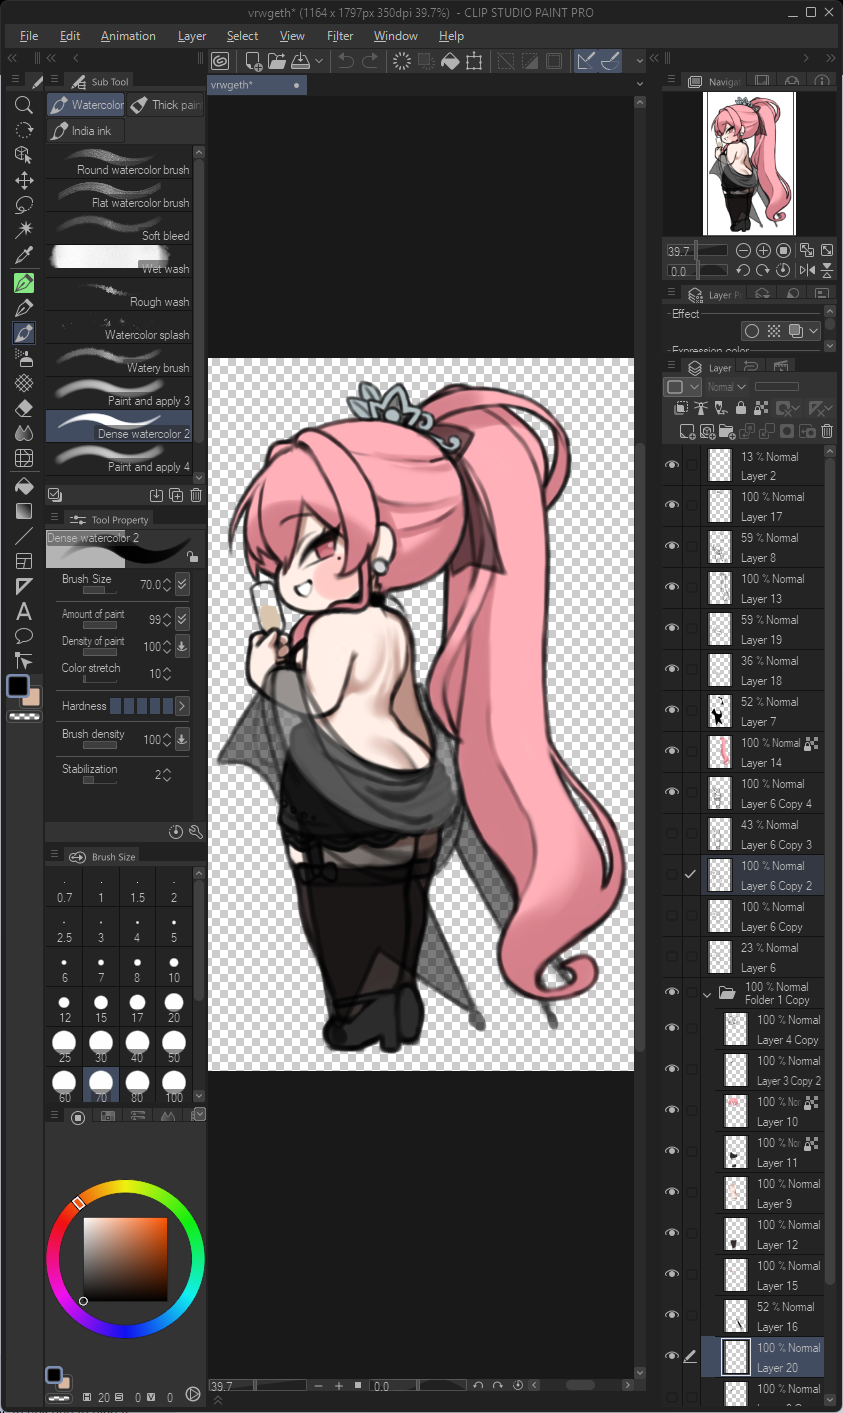Viewport: 843px width, 1413px height.
Task: Click Delete layer trash icon in Layer panel
Action: (826, 432)
